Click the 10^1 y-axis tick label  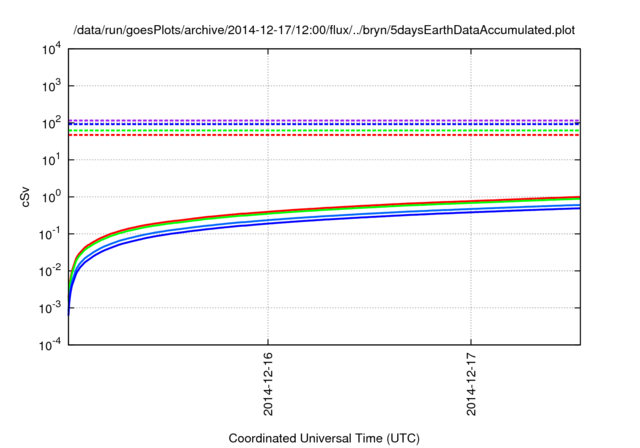point(52,160)
